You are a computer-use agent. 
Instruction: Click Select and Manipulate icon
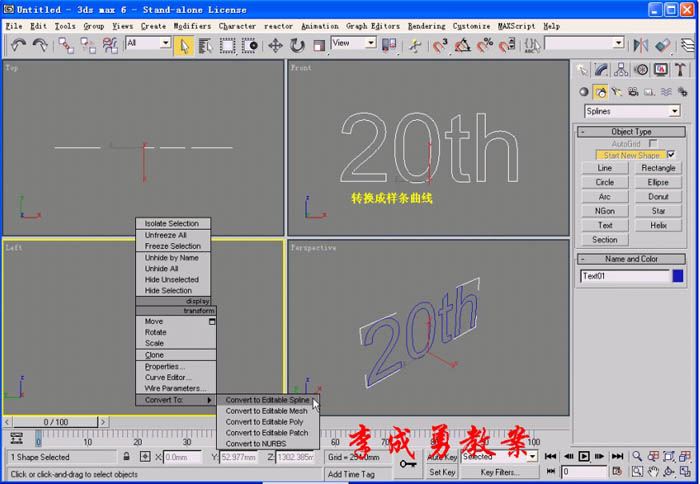[x=415, y=46]
